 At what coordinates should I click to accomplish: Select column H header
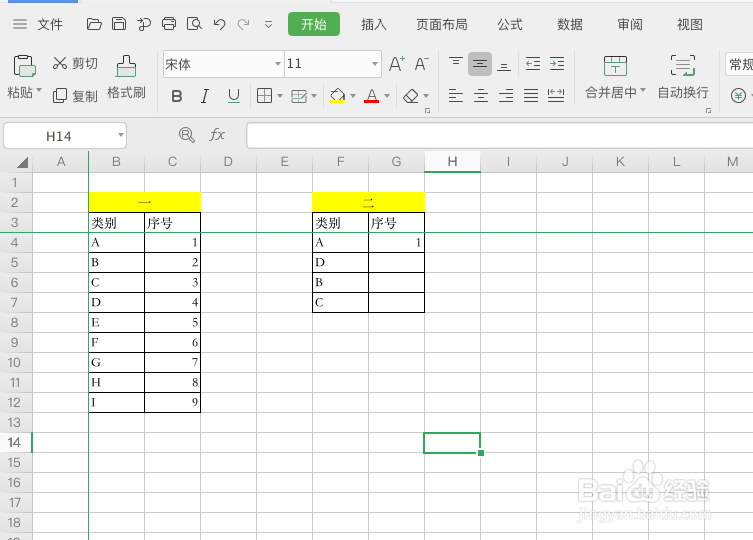coord(452,162)
